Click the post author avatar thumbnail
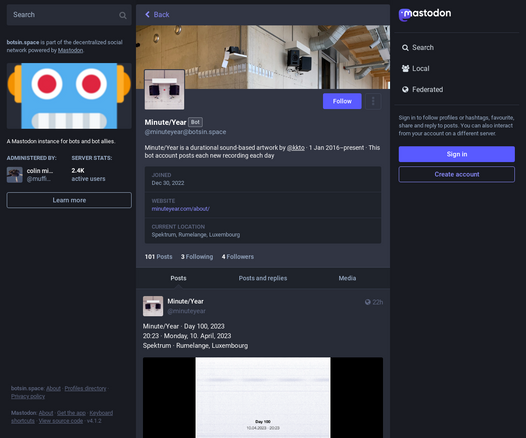Viewport: 526px width, 438px height. [153, 306]
